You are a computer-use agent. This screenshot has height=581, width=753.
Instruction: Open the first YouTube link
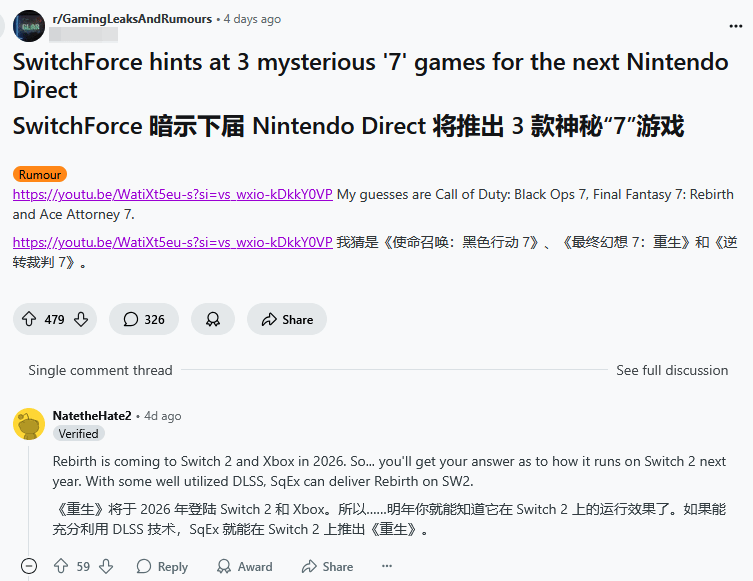(x=172, y=194)
